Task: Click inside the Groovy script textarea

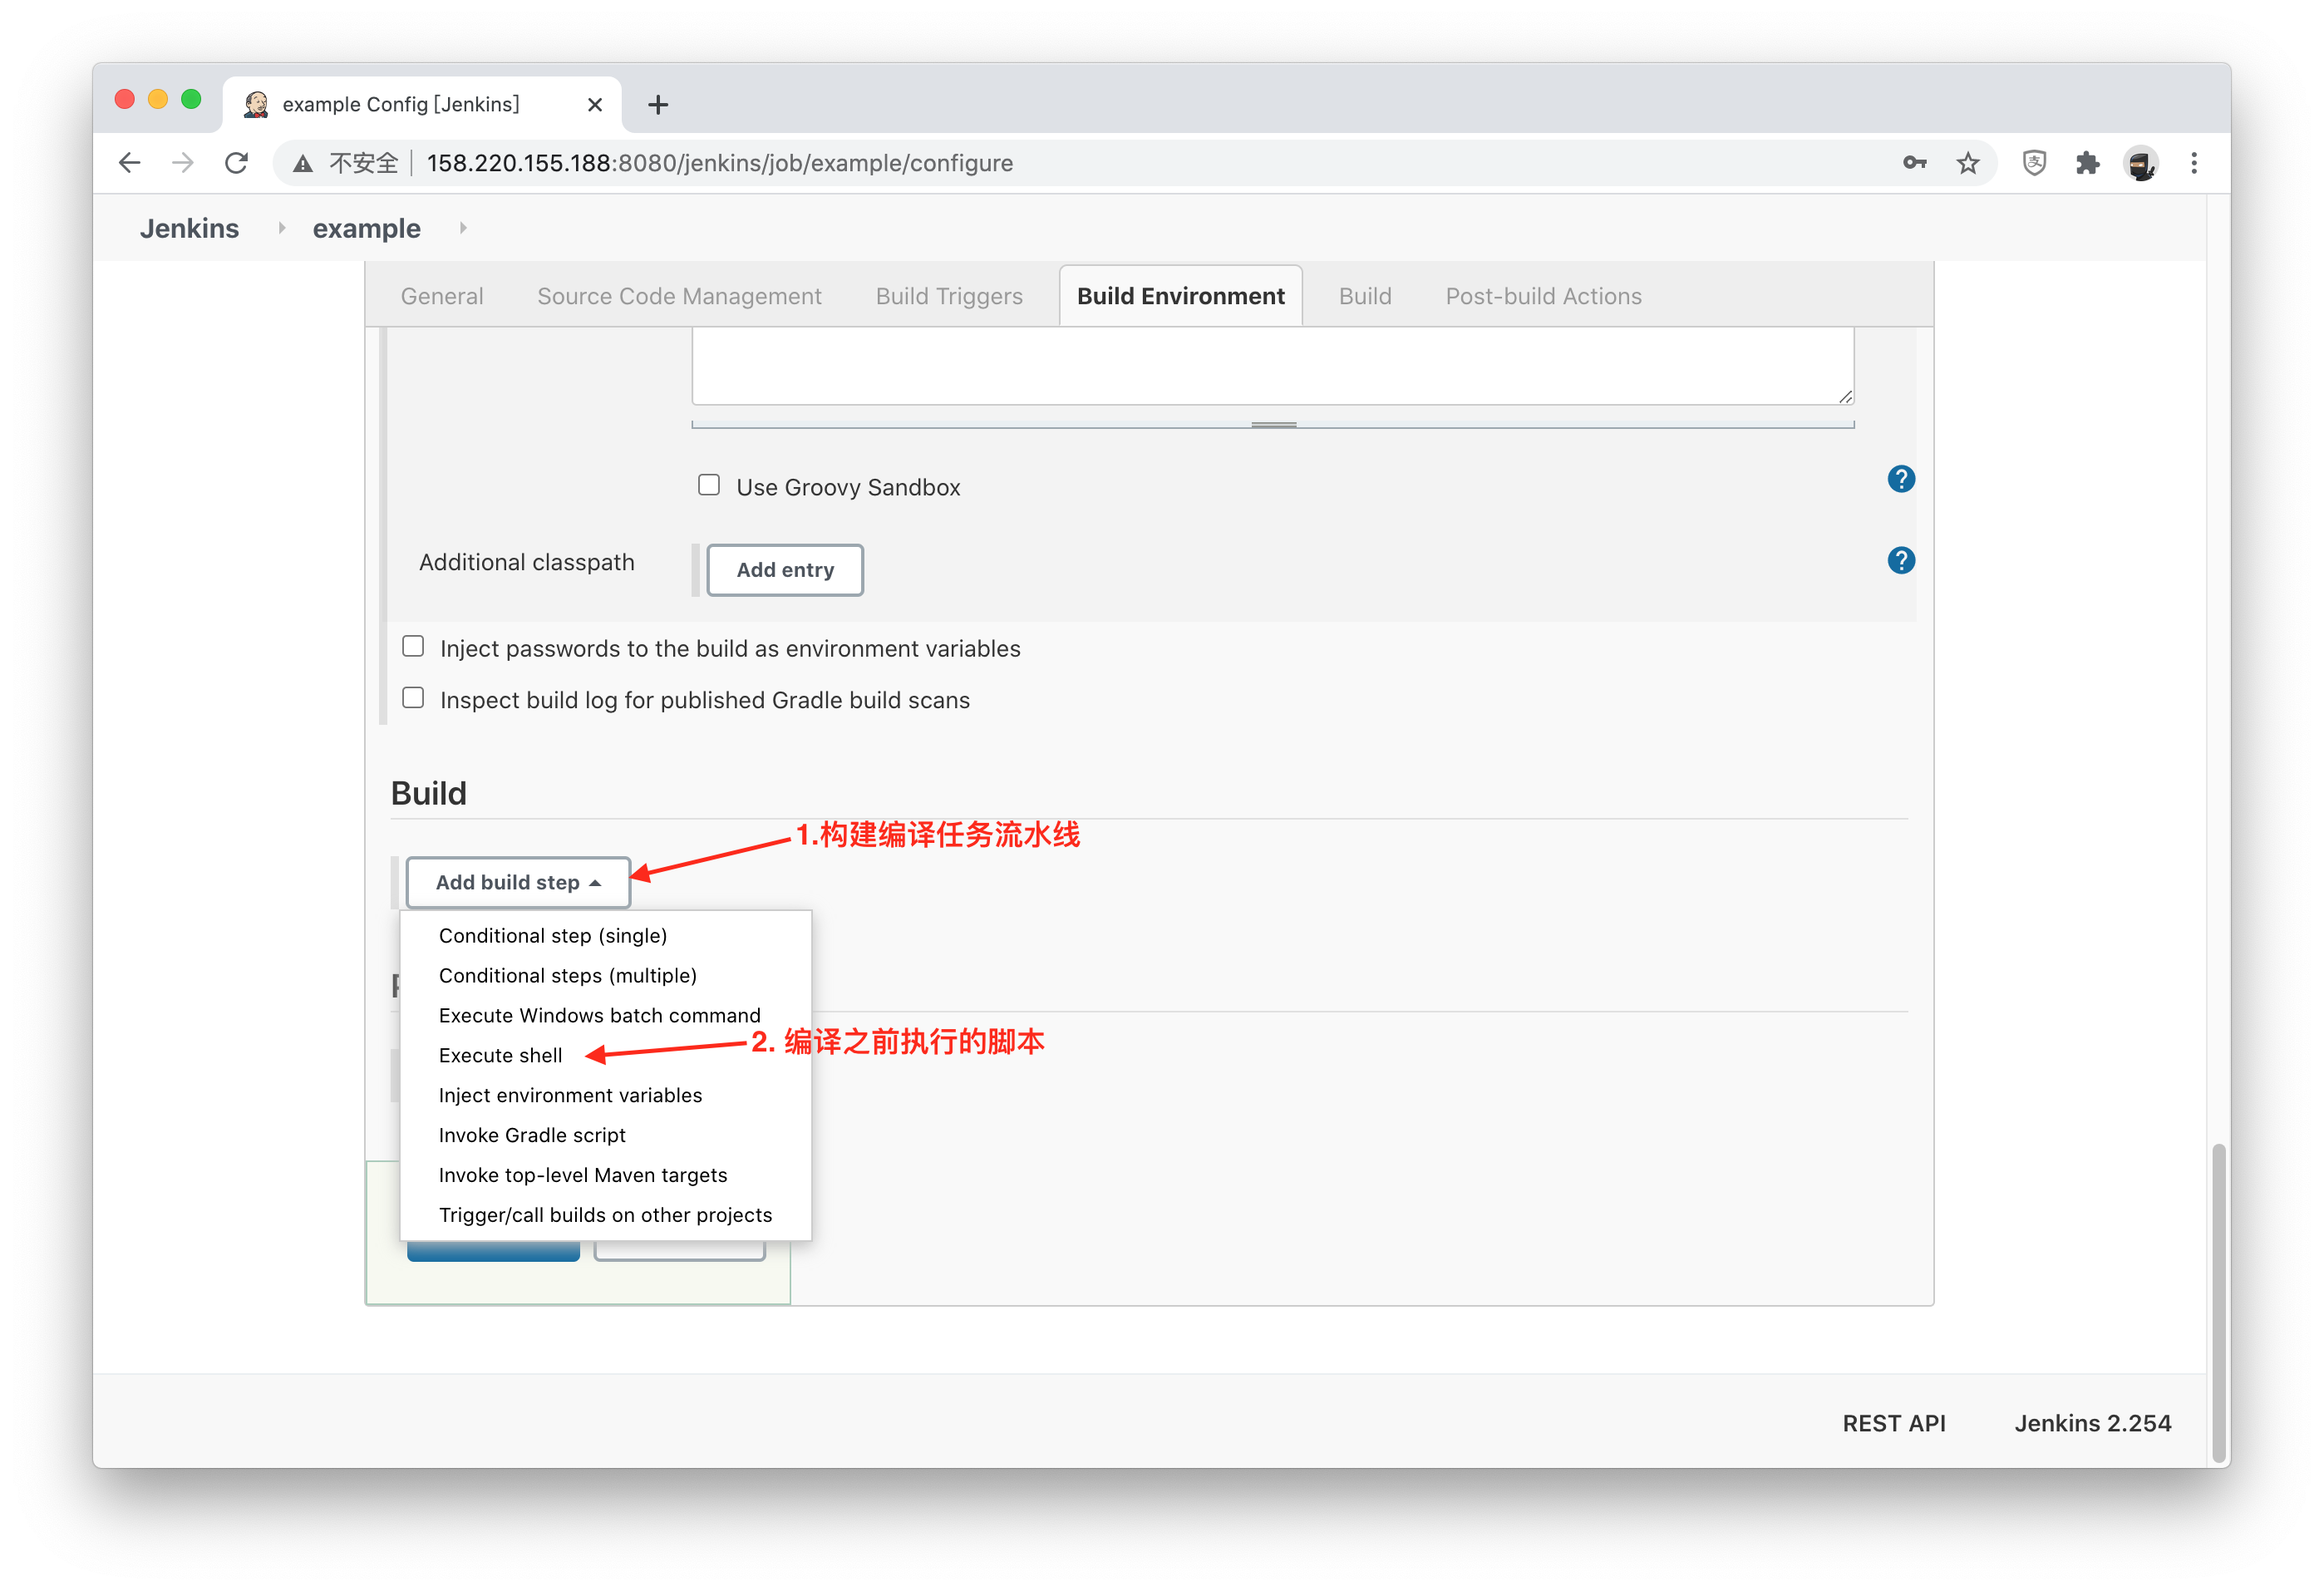Action: (1272, 366)
